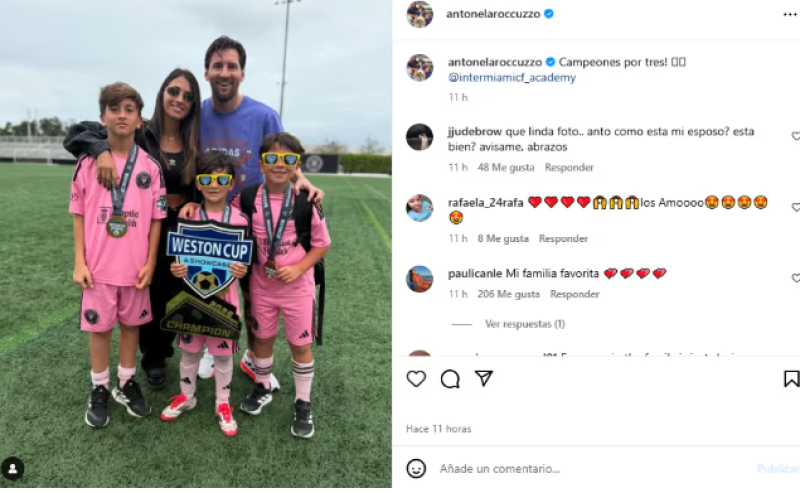Like rafaela_24rafa's comment with heart
Screen dimensions: 800x493
795,207
